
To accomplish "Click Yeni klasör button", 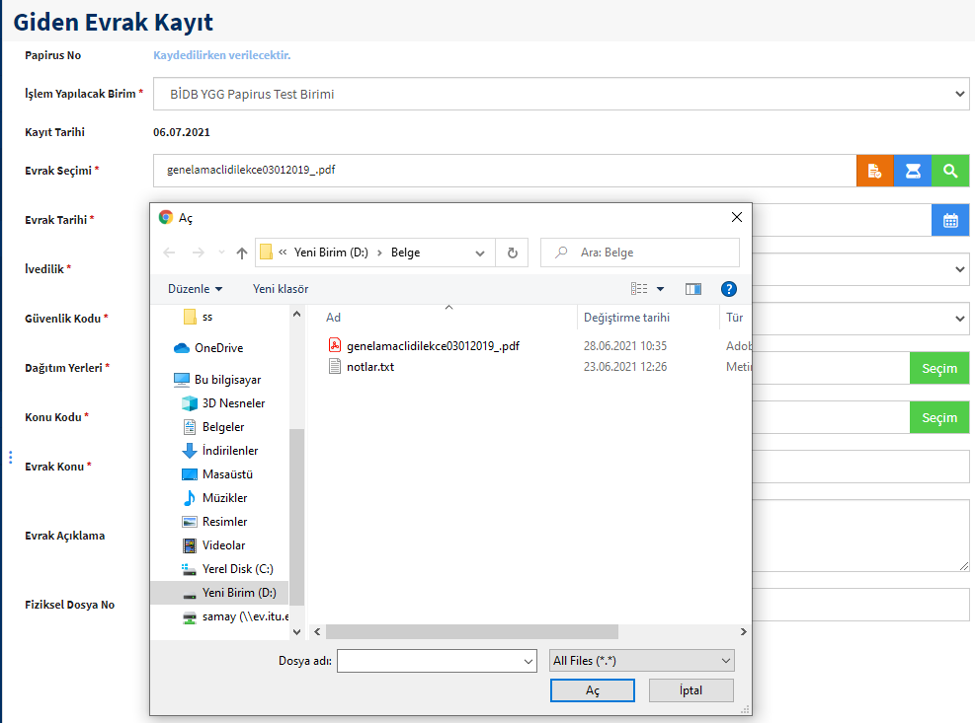I will tap(280, 289).
